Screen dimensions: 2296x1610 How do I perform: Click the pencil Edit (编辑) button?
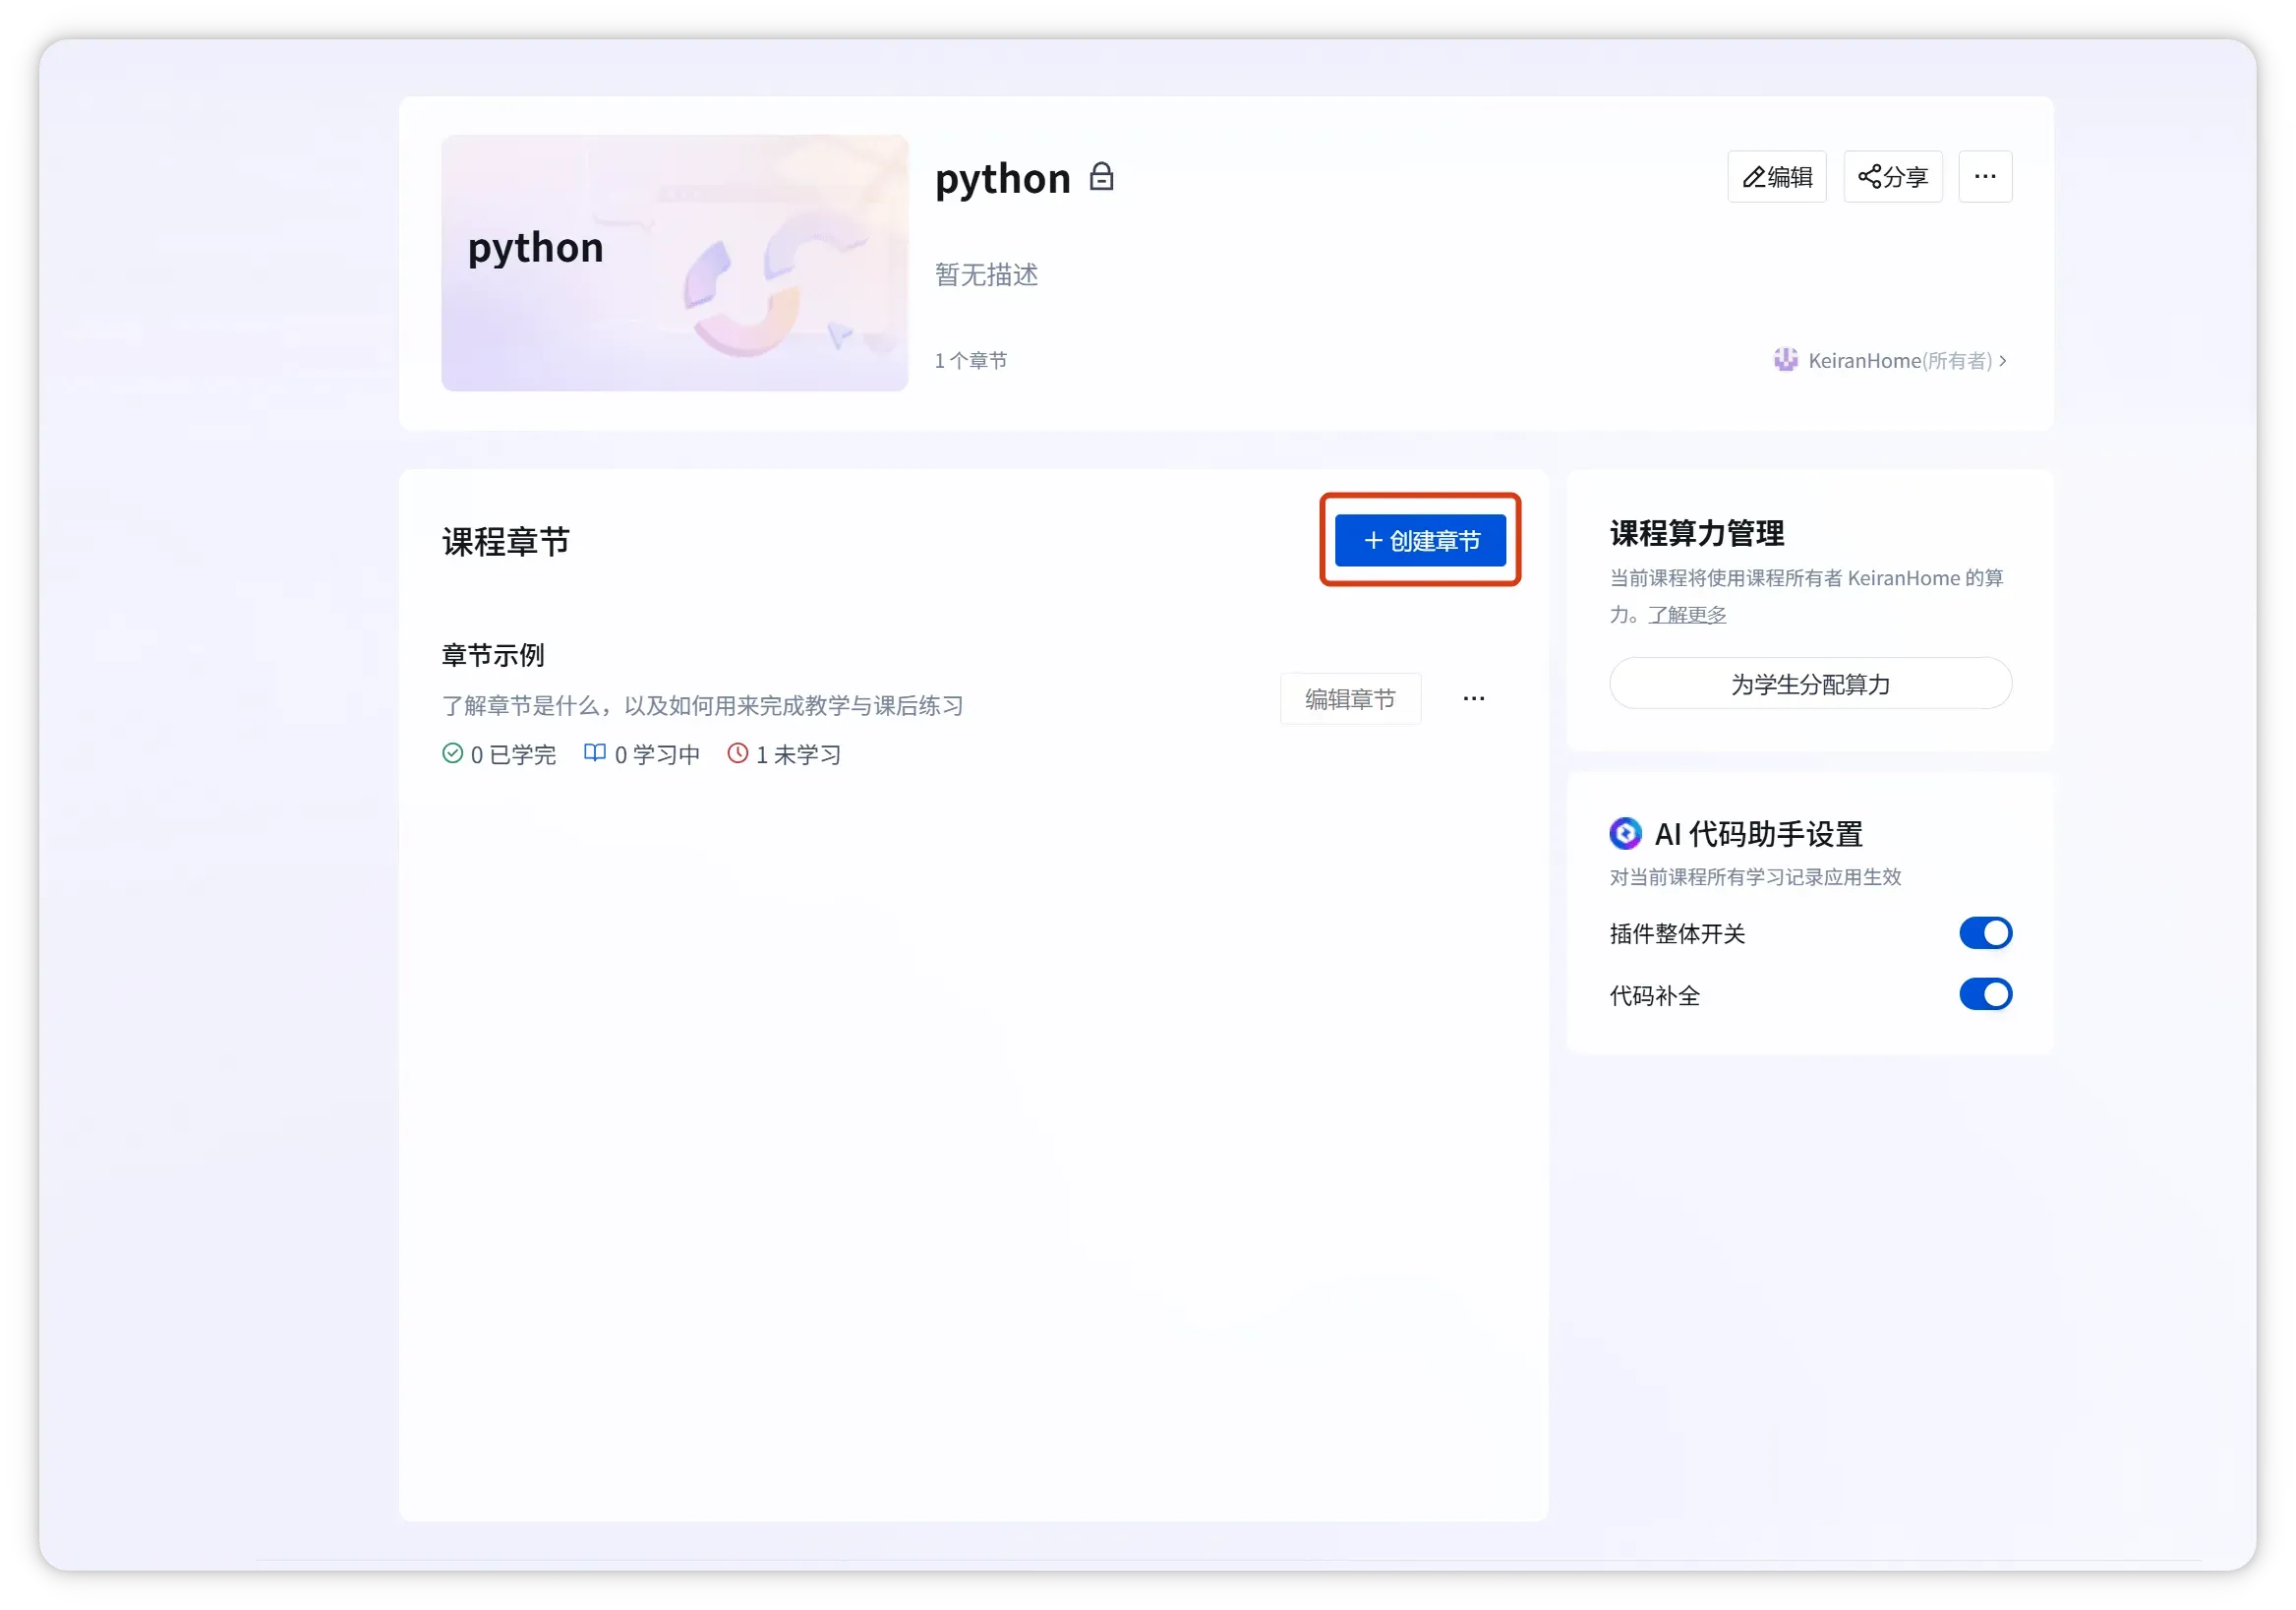coord(1776,177)
